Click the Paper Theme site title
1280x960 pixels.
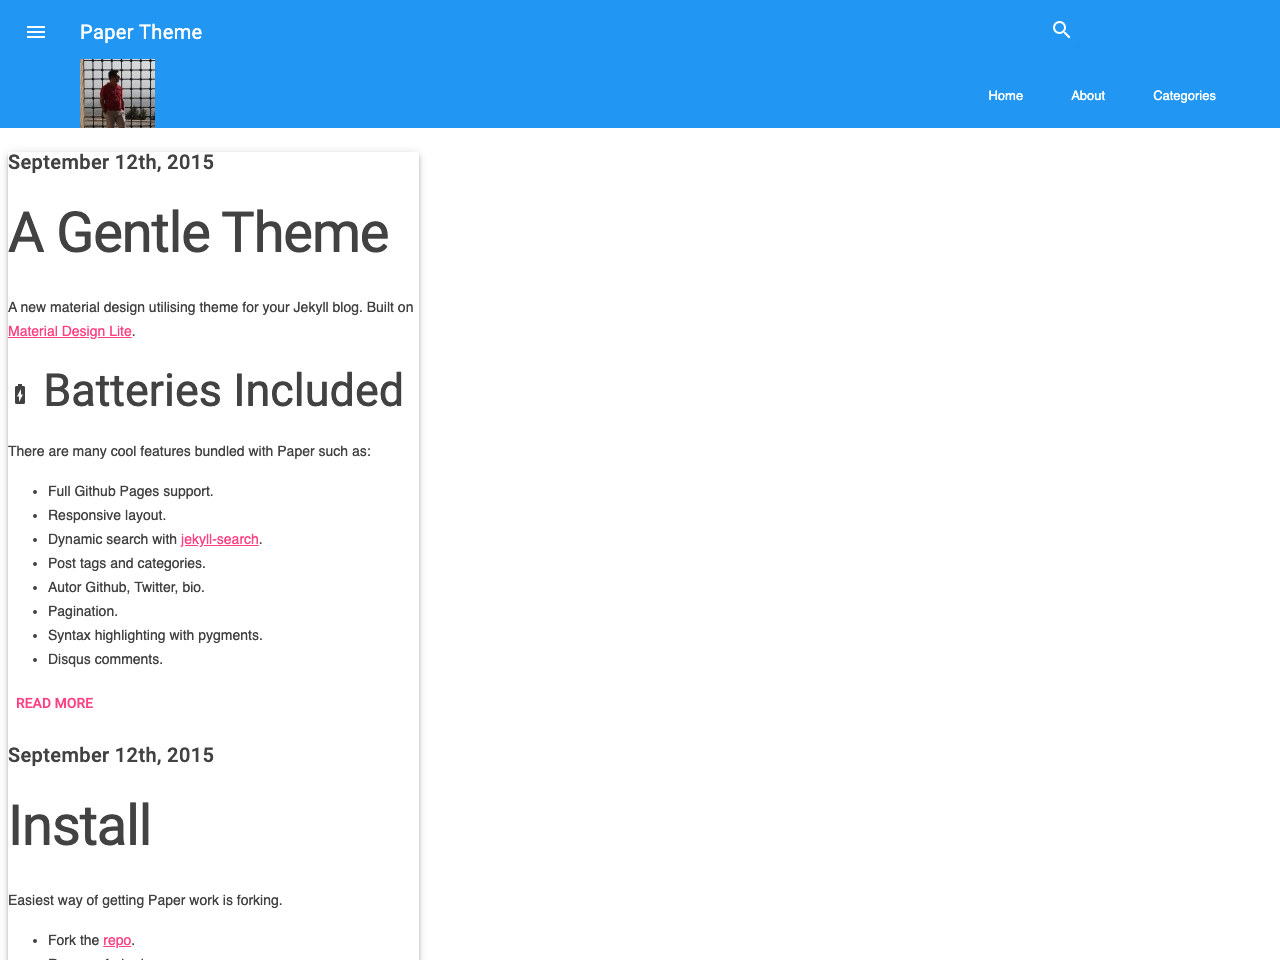142,31
